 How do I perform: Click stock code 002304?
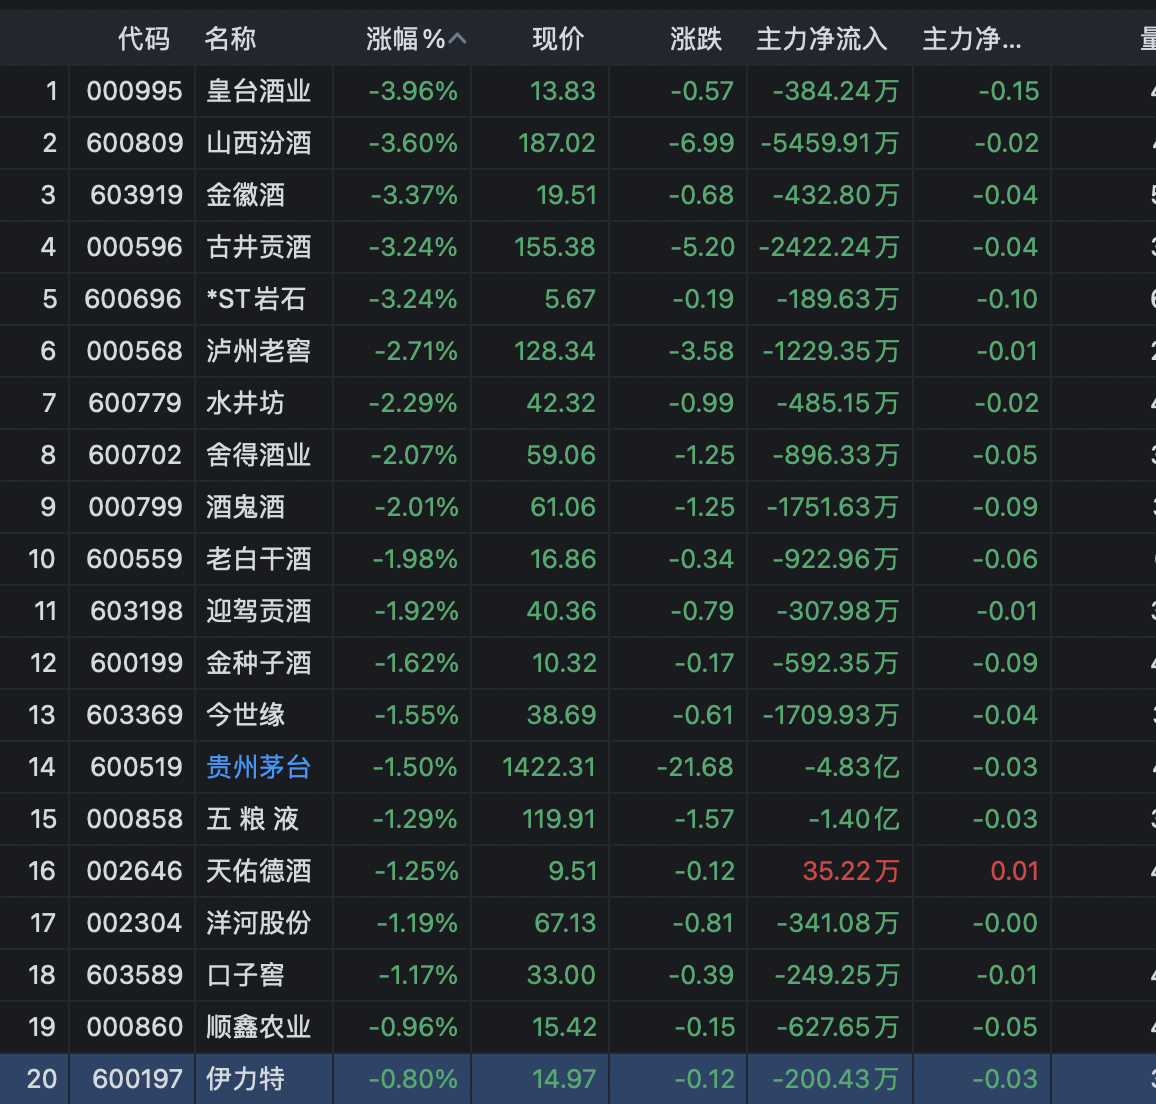click(x=134, y=923)
